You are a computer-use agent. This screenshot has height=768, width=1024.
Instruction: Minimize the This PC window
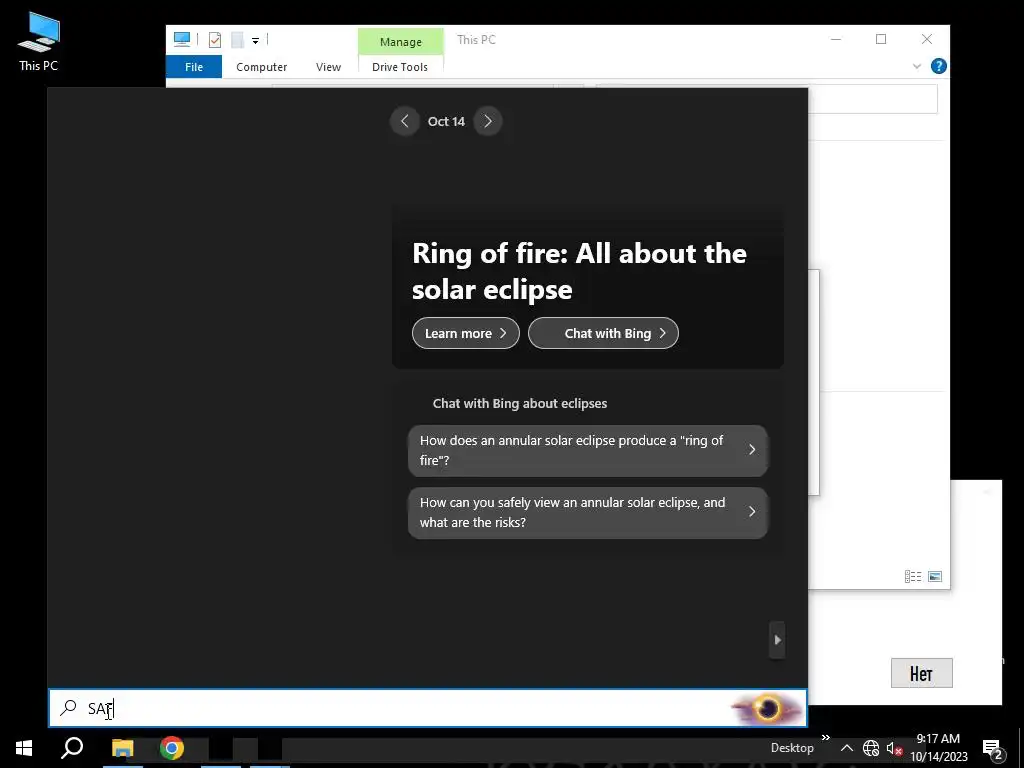(835, 39)
